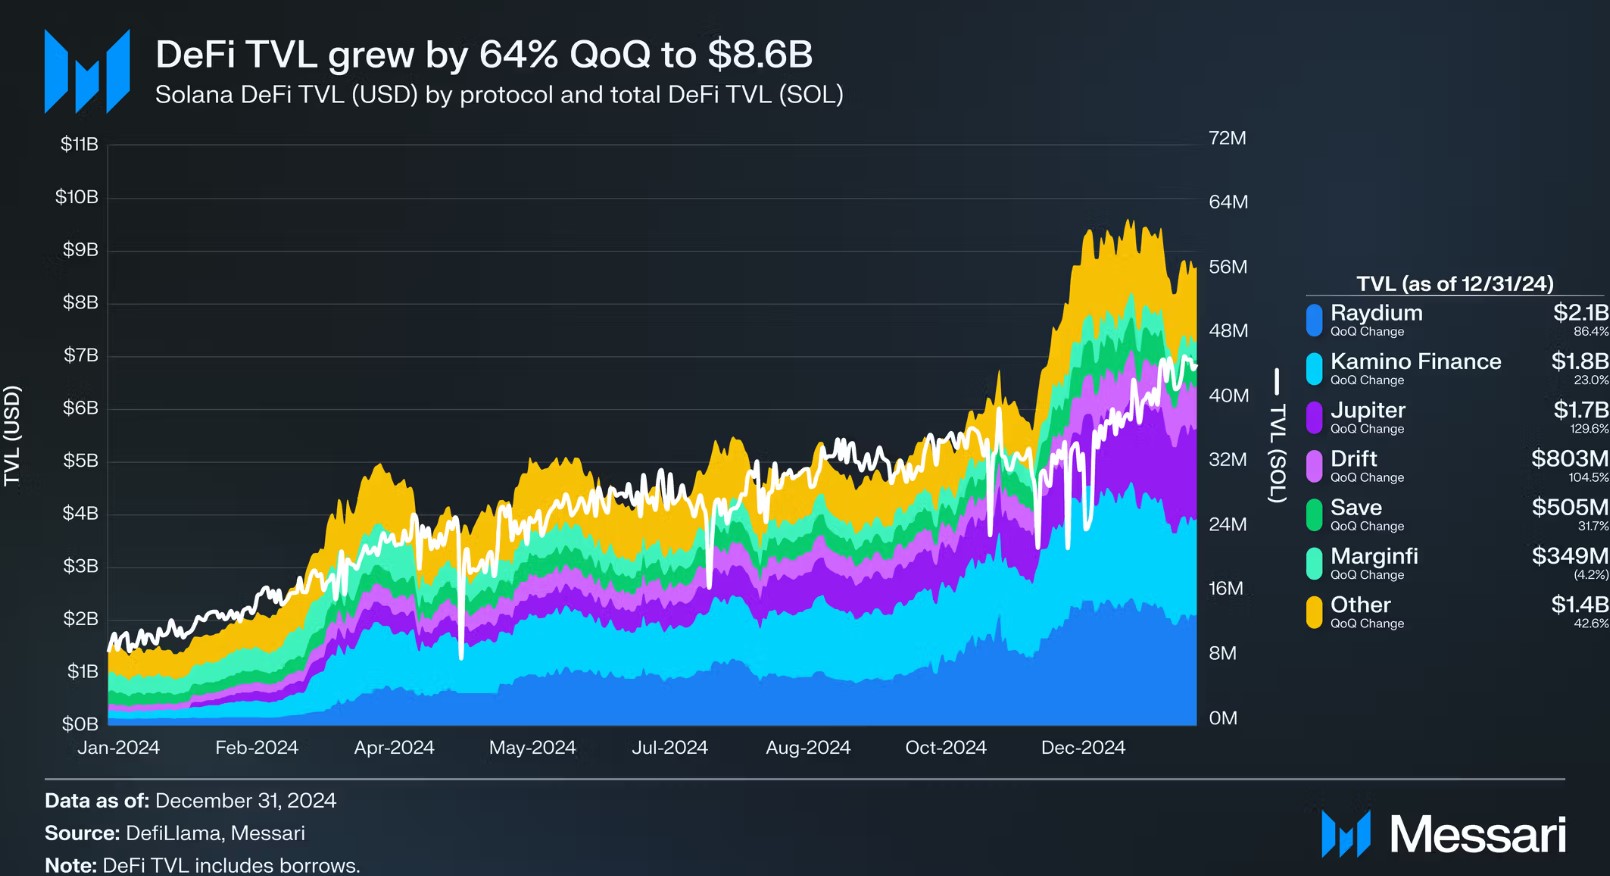Click the $11B y-axis label
Screen dimensions: 1610x876
click(79, 144)
